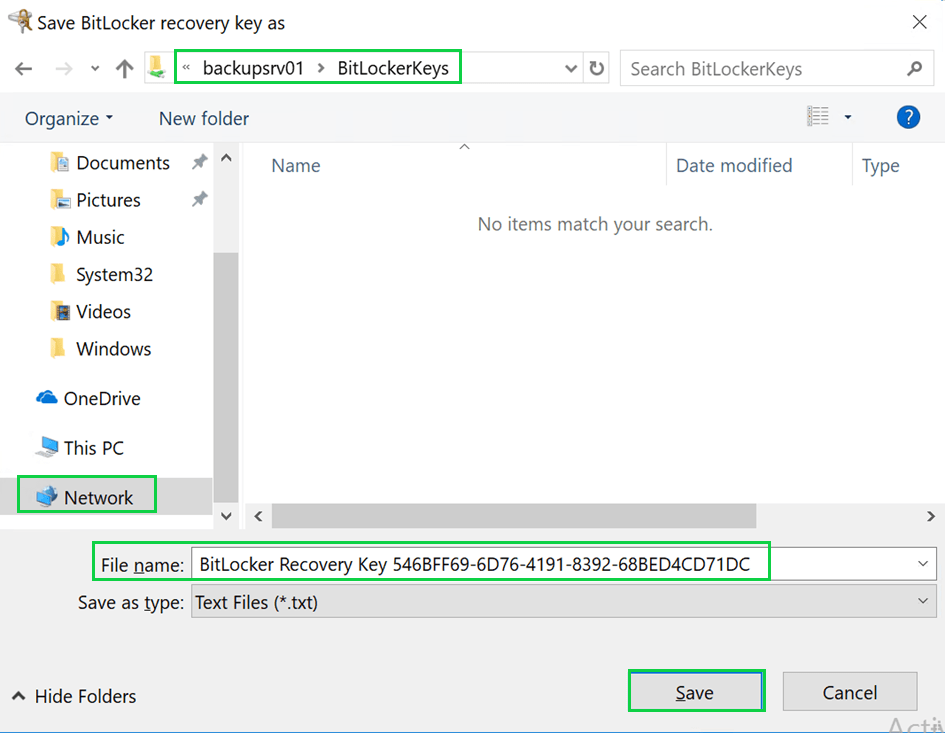Select This PC in the sidebar
The width and height of the screenshot is (945, 733).
[x=93, y=448]
